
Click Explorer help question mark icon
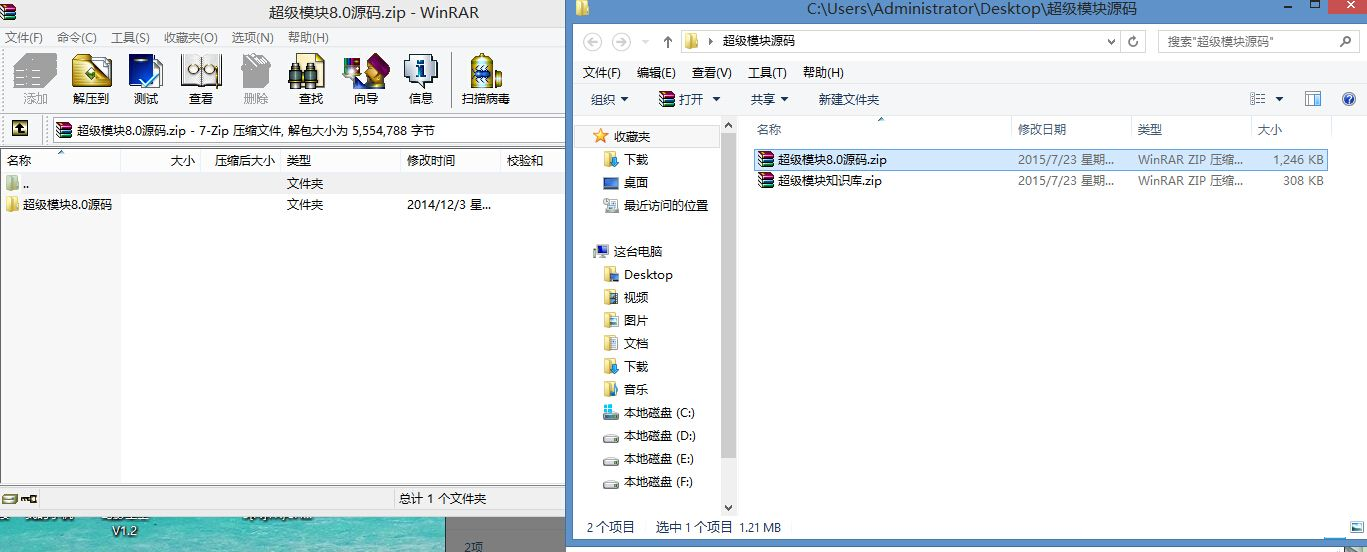pos(1348,99)
